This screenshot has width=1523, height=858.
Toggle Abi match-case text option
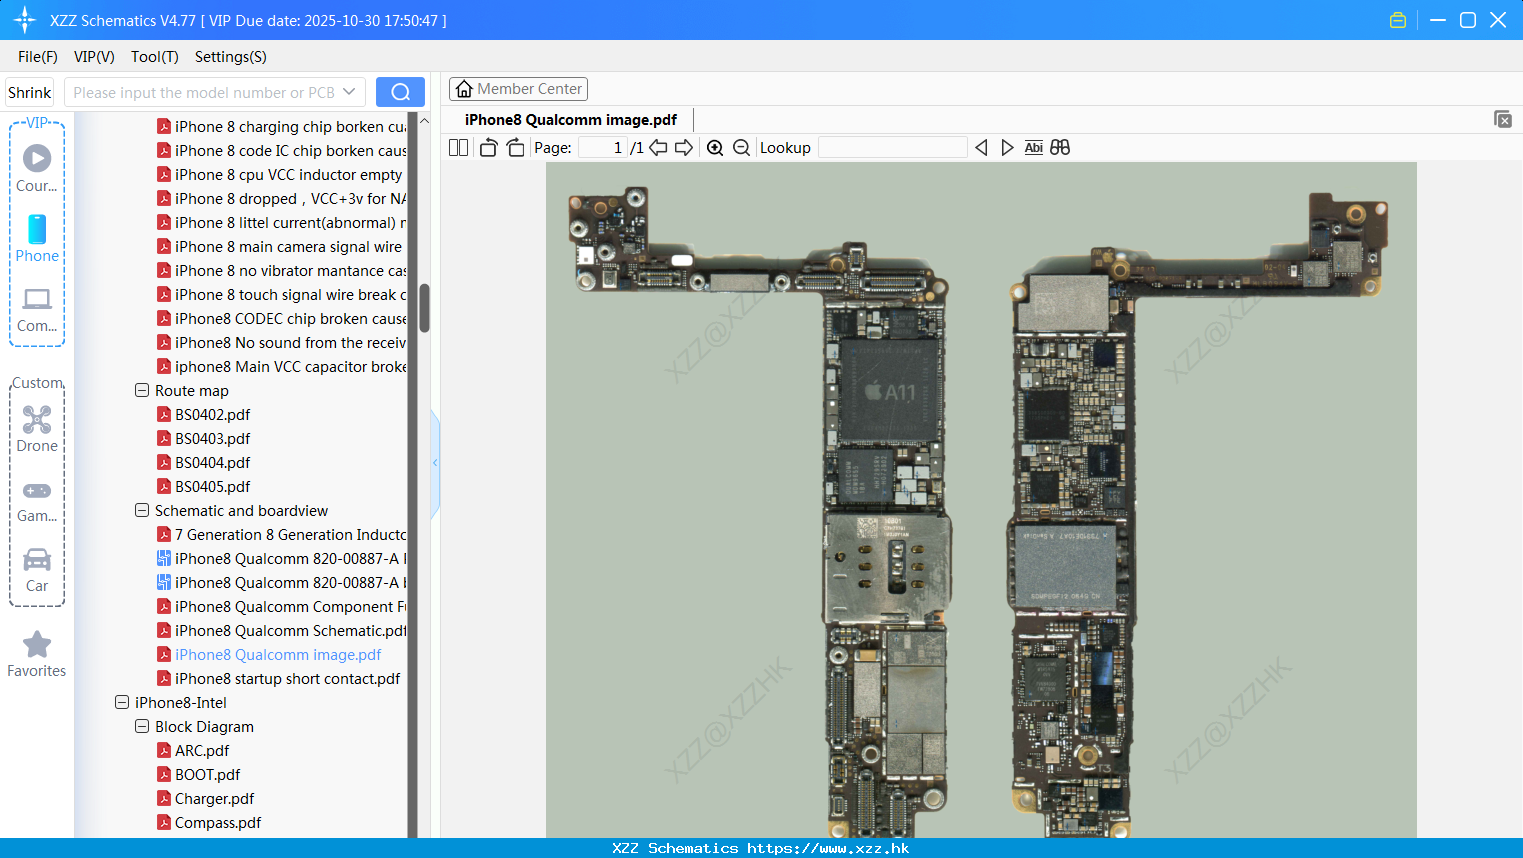[x=1034, y=147]
